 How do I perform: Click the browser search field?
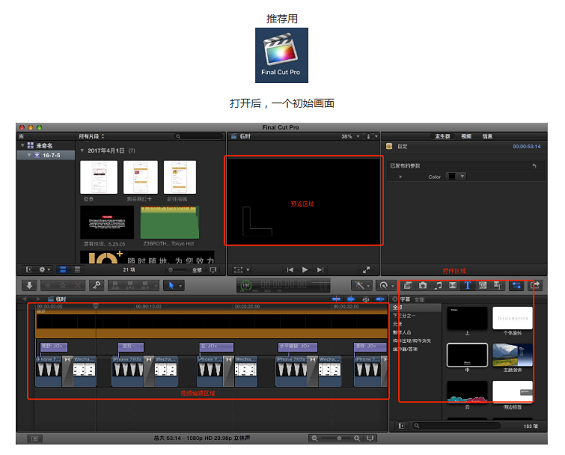[x=199, y=136]
